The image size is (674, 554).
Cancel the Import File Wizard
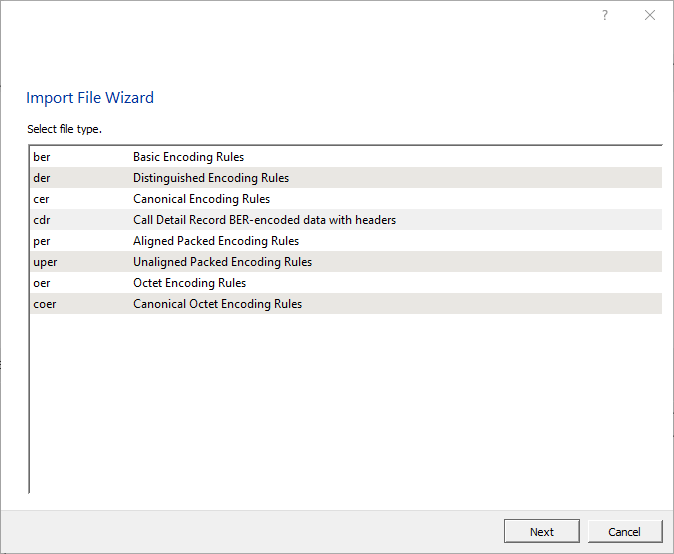click(625, 532)
